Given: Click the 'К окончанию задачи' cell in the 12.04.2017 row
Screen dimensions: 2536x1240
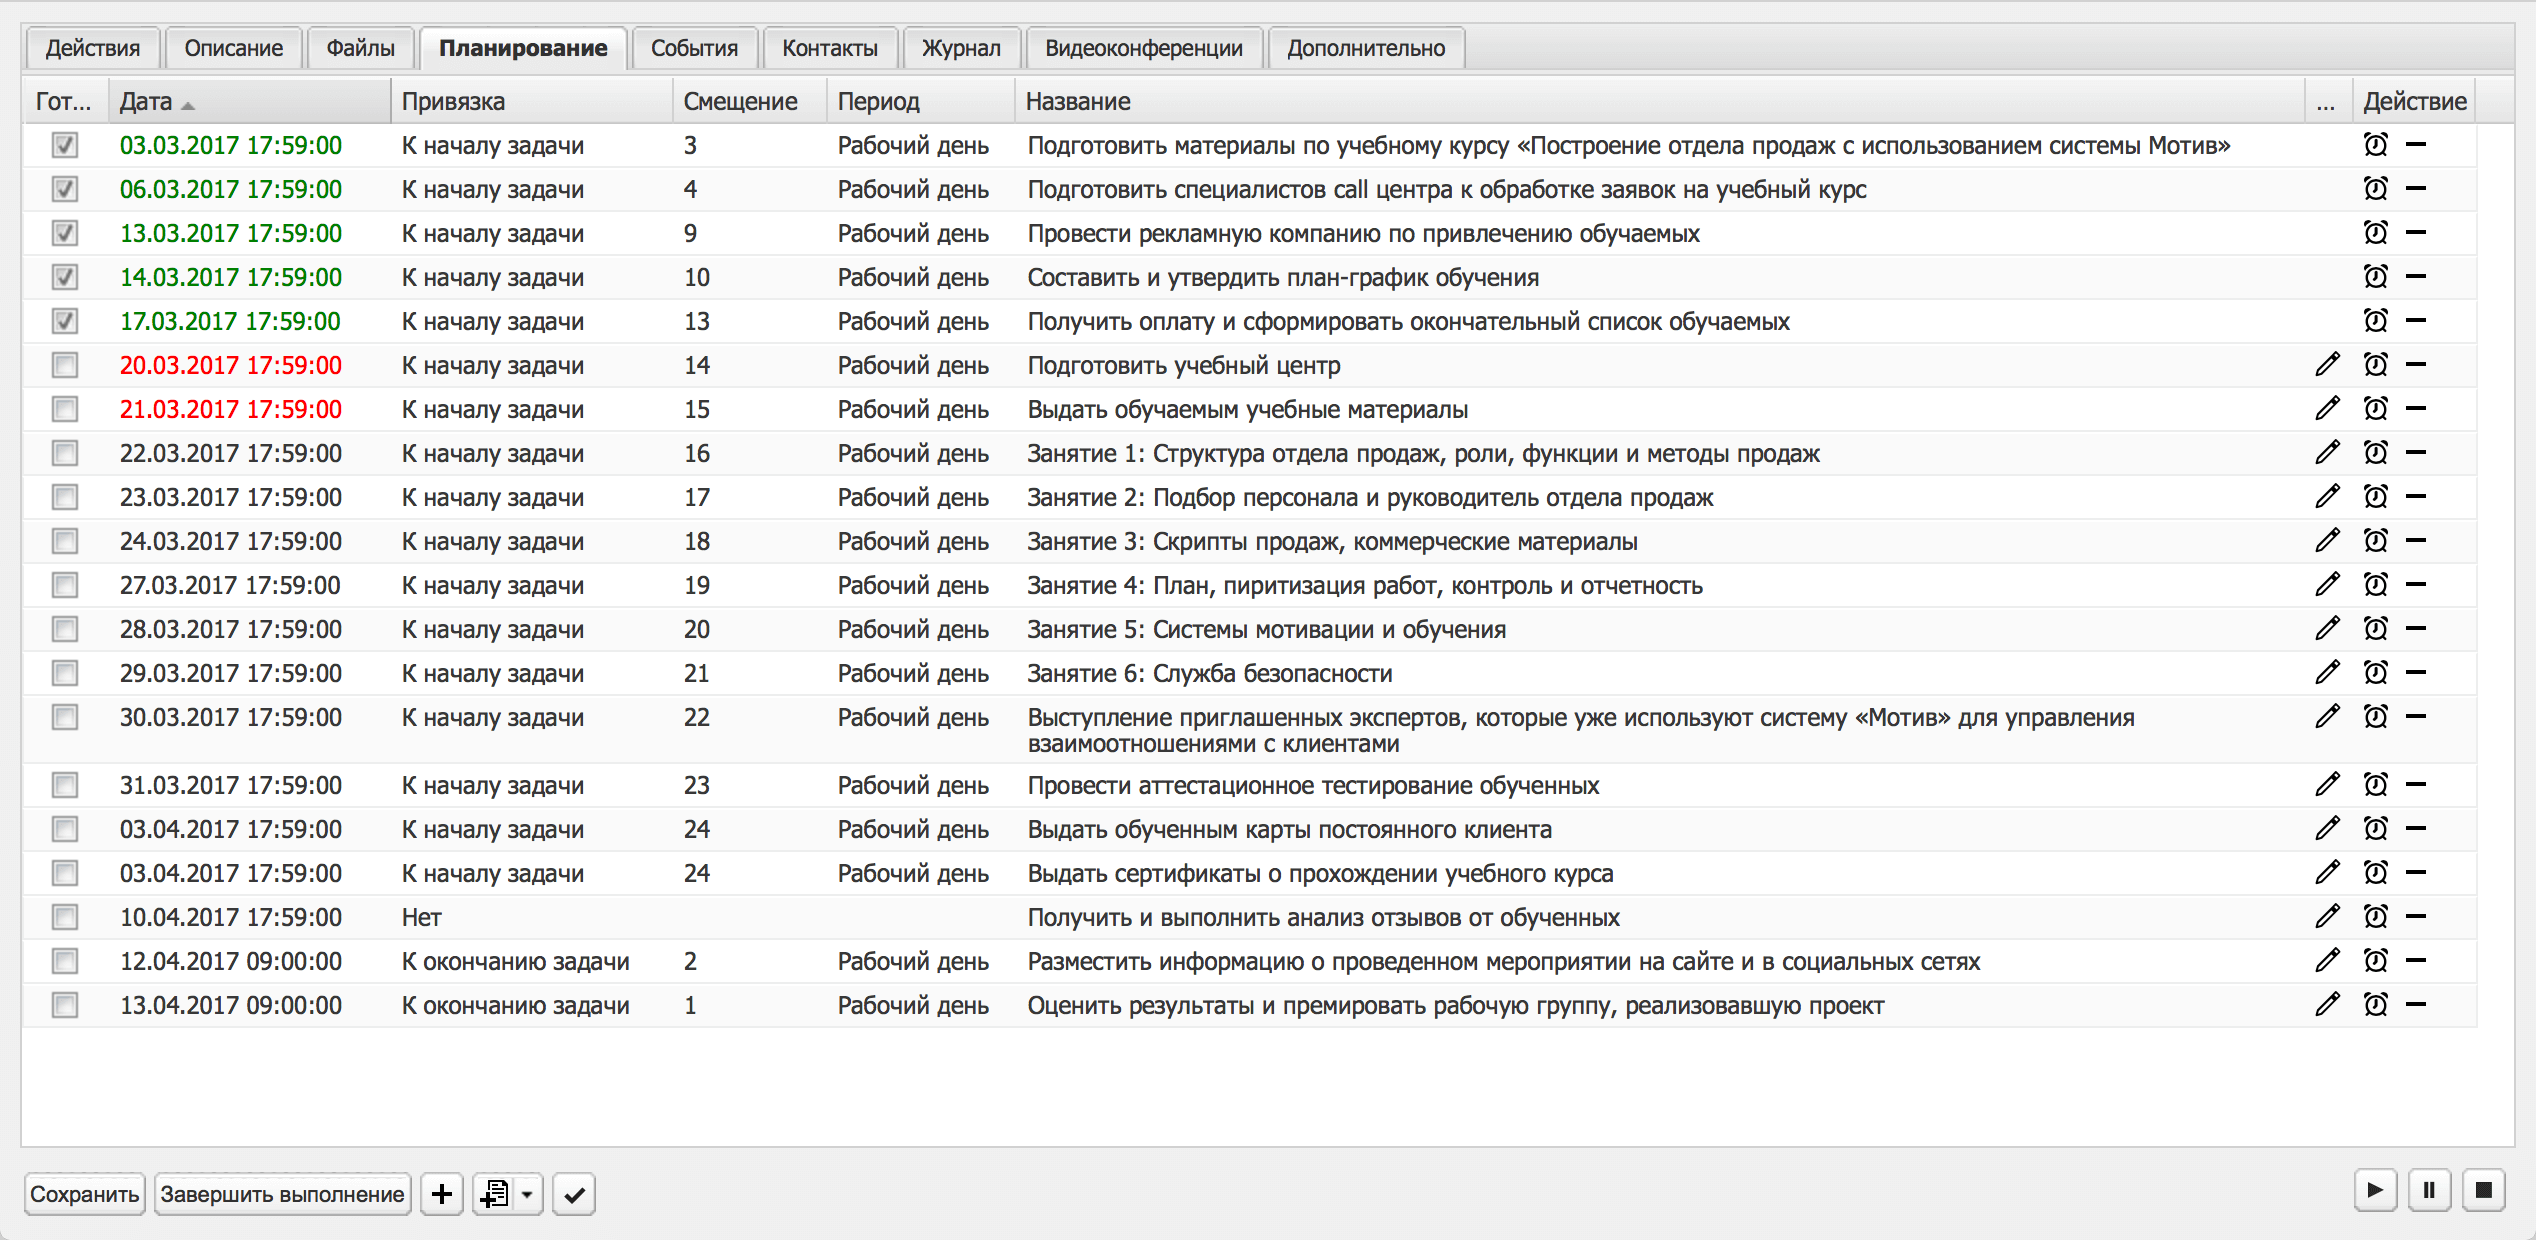Looking at the screenshot, I should [516, 961].
